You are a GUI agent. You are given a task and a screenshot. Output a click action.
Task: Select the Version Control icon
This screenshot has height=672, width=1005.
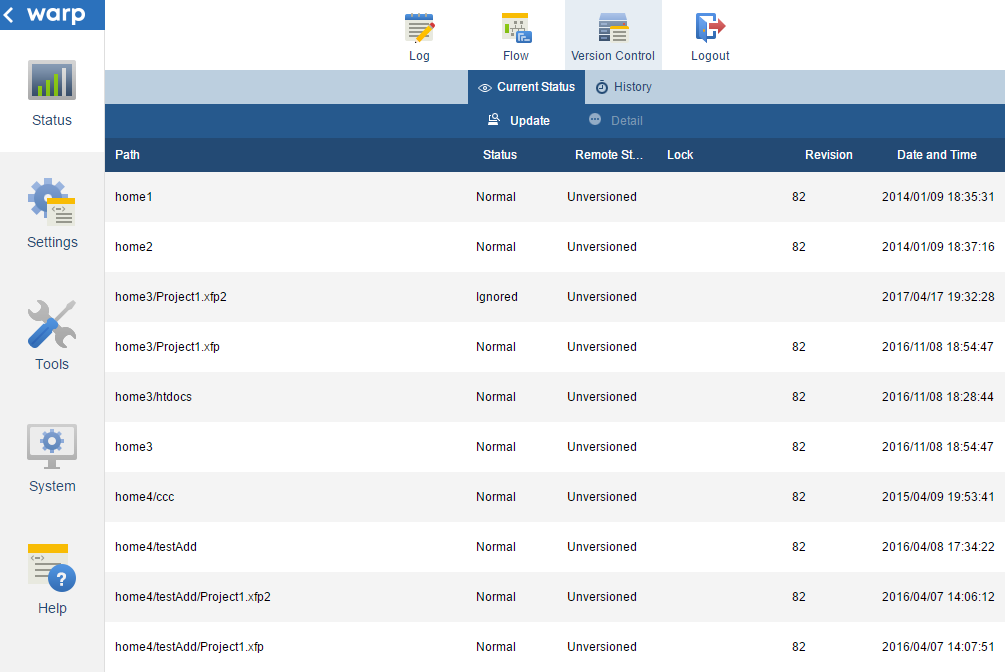pyautogui.click(x=612, y=28)
